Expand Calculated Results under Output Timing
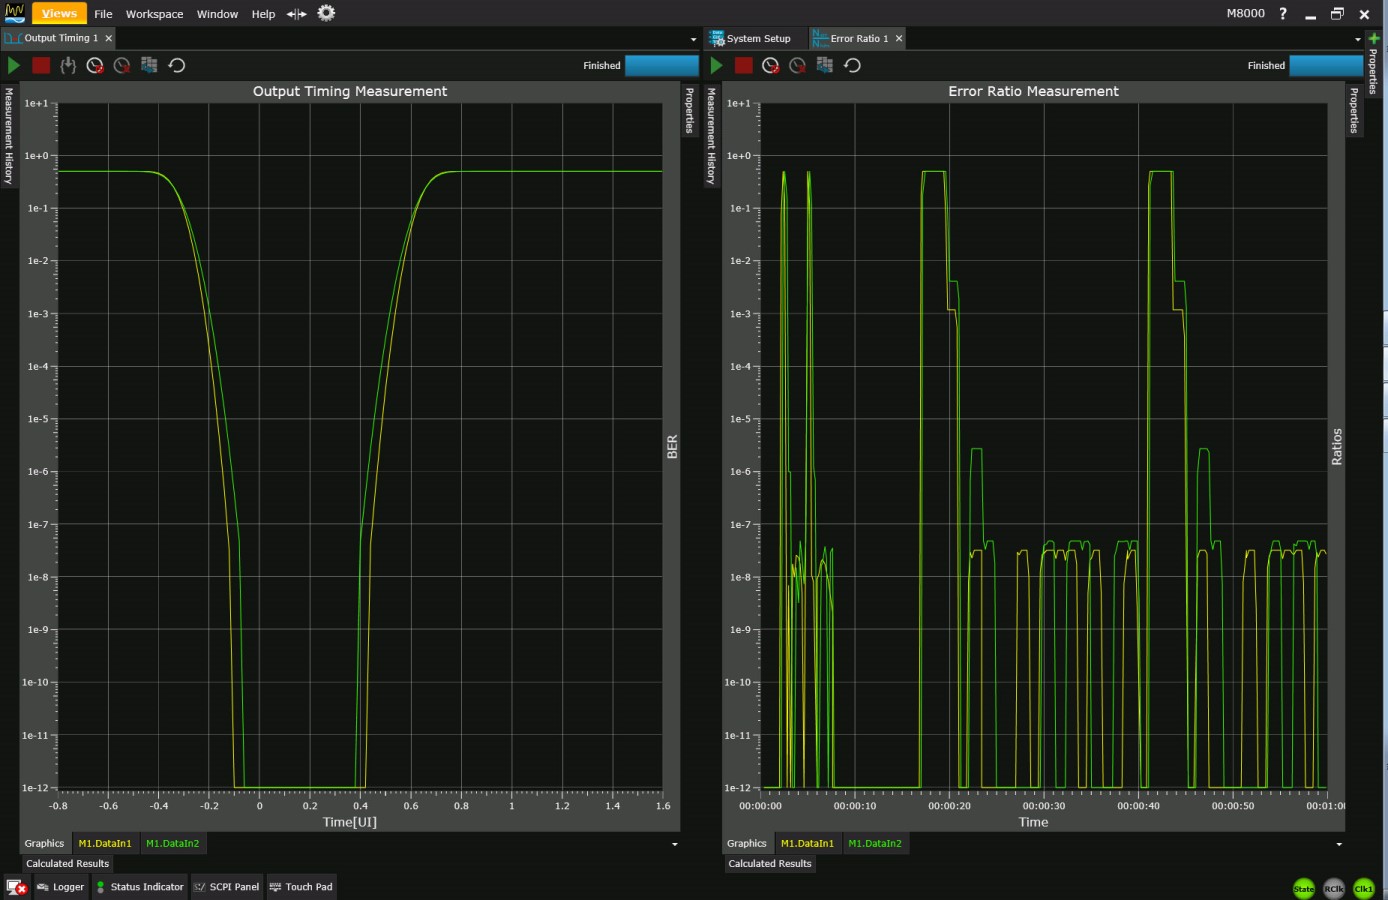This screenshot has width=1388, height=900. (x=67, y=863)
